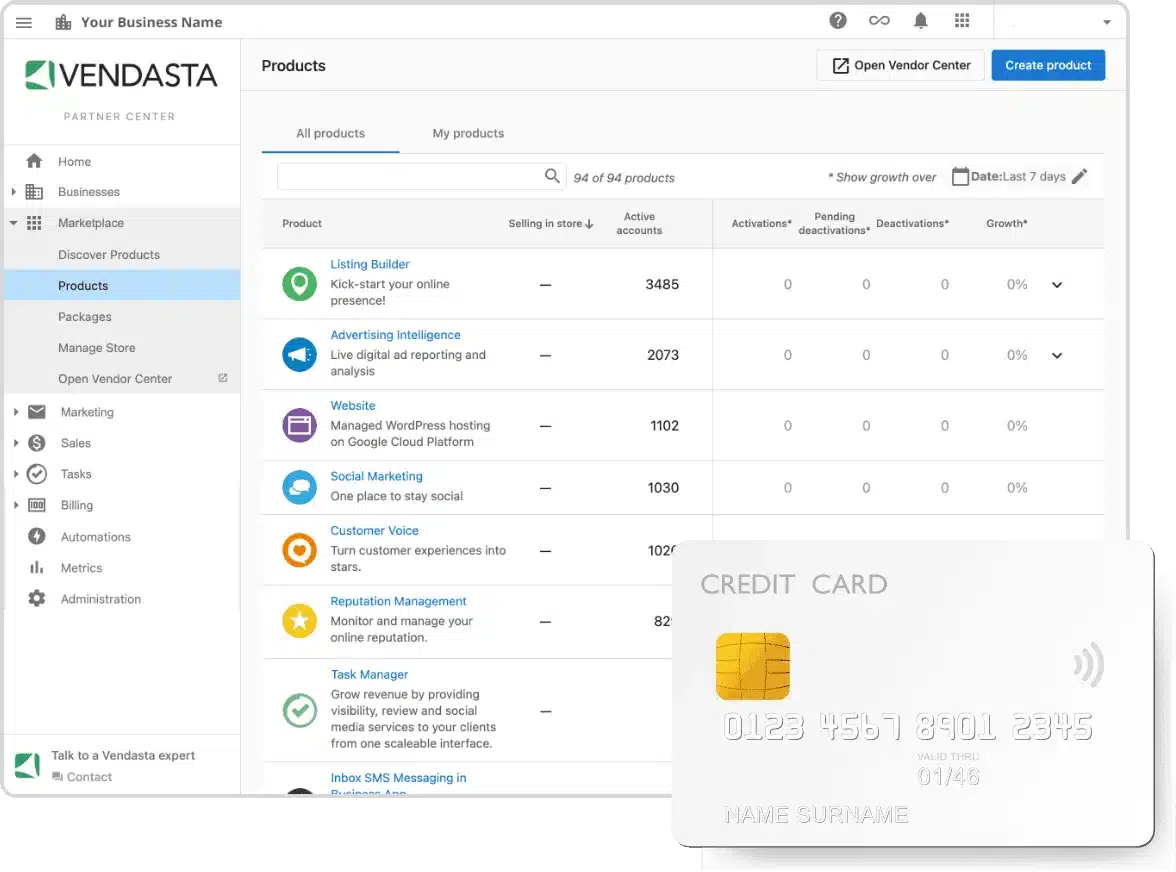Click the Listing Builder product icon

point(299,284)
